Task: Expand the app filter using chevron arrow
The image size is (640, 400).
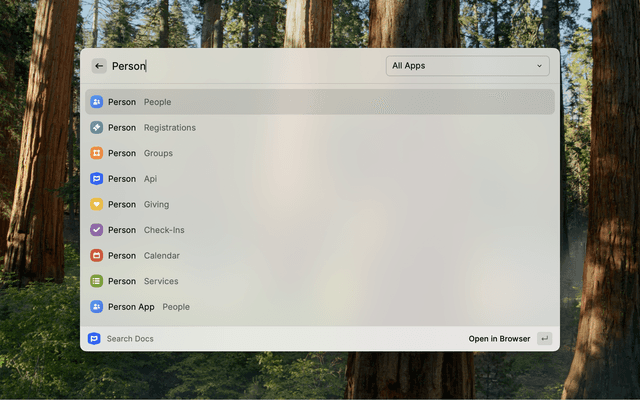Action: click(540, 66)
